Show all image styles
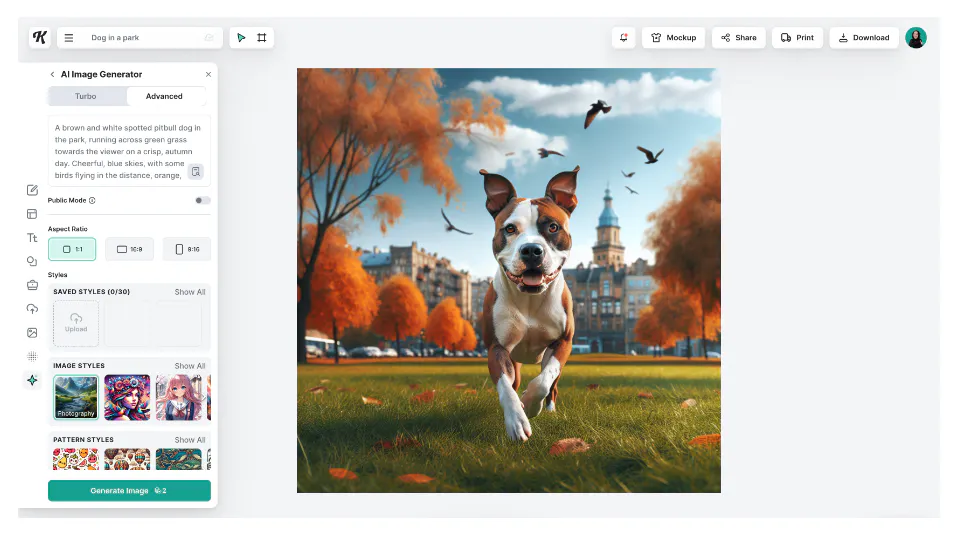 [190, 366]
